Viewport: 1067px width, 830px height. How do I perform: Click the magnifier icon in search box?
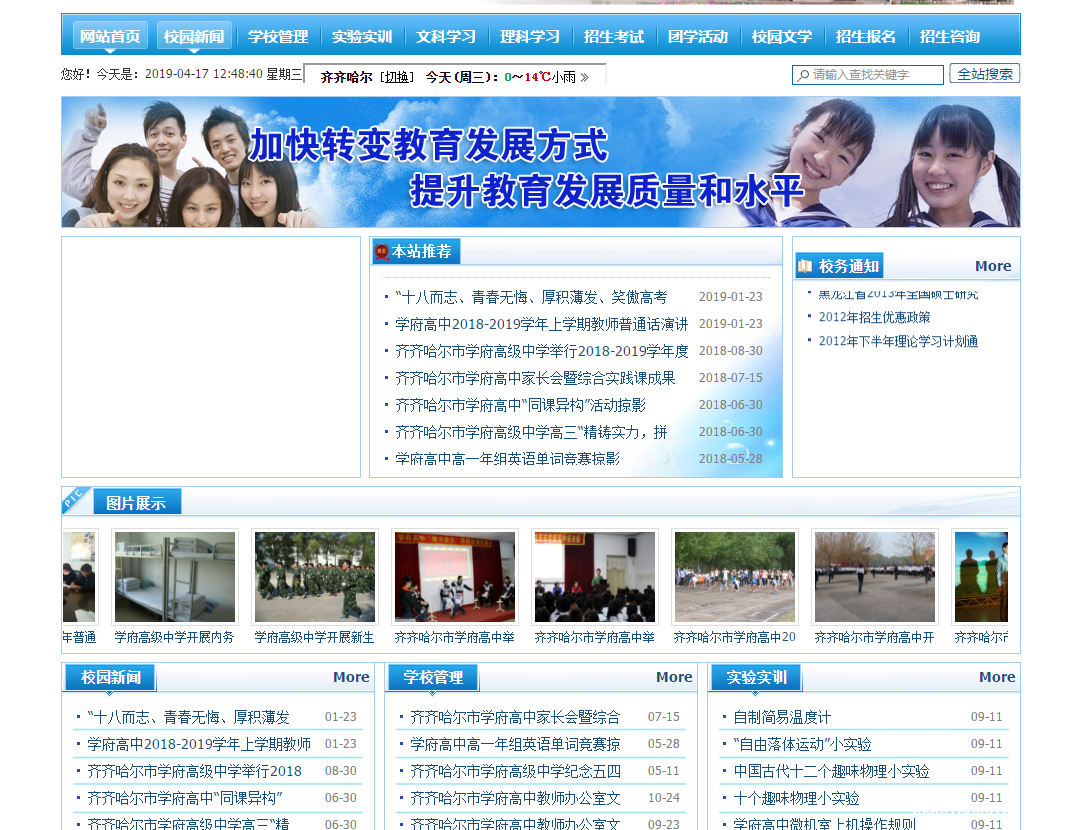click(x=803, y=76)
